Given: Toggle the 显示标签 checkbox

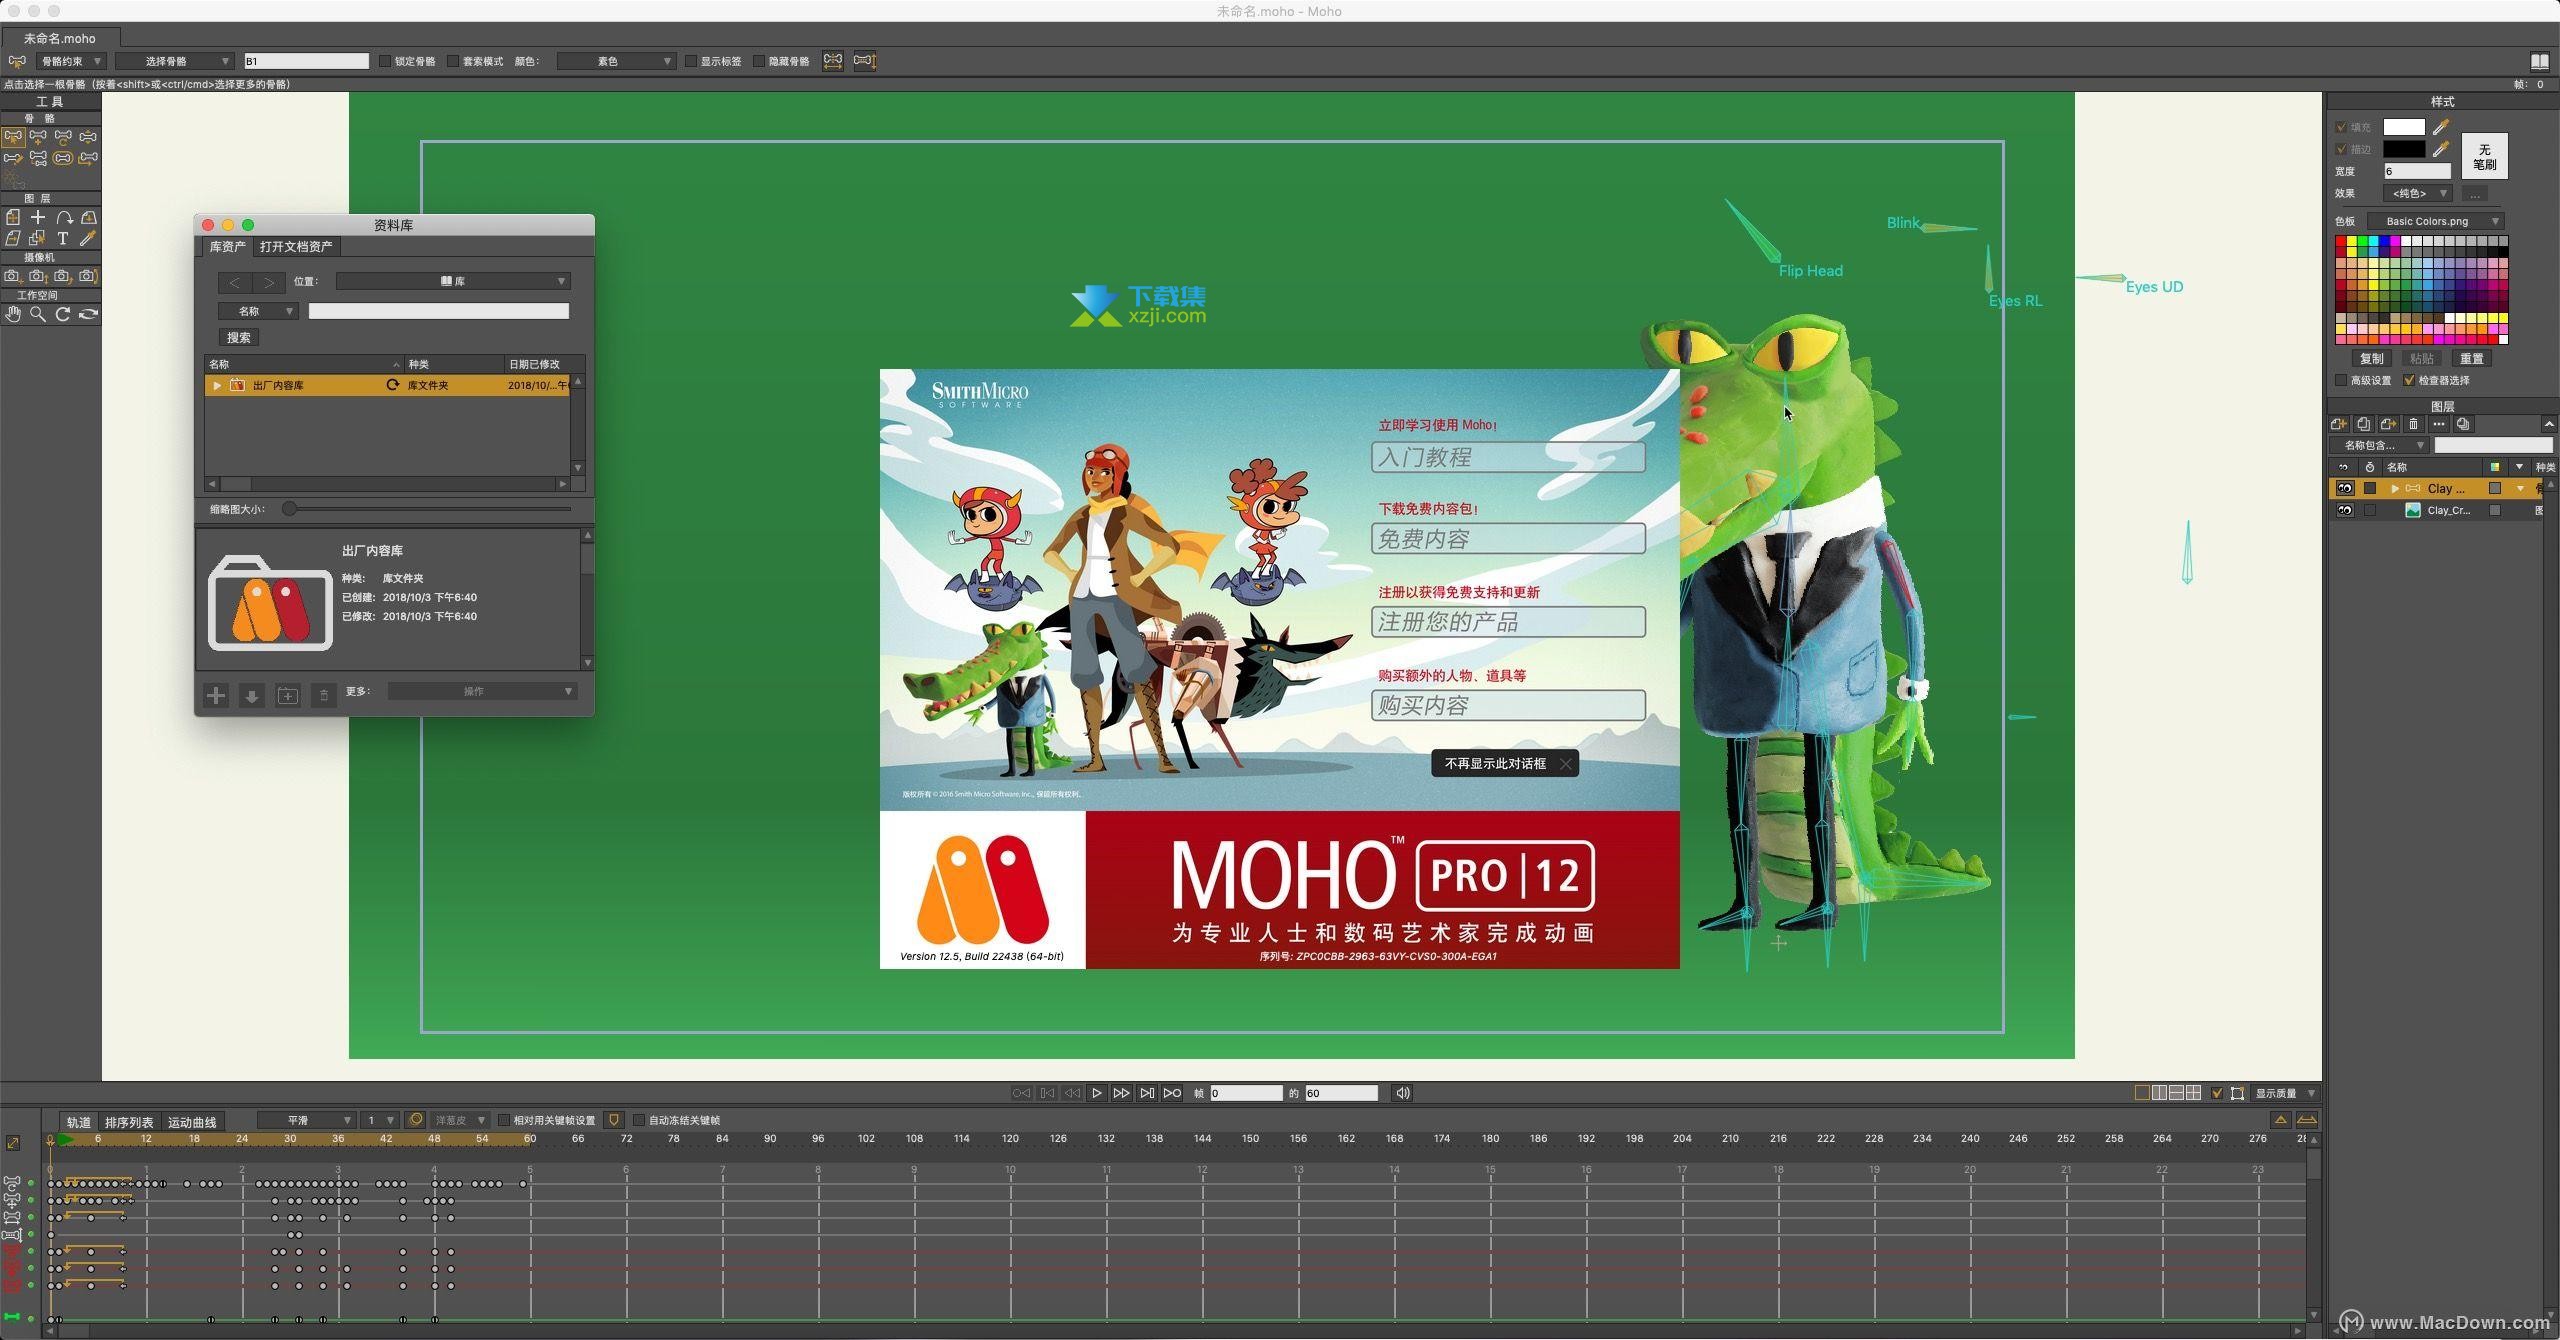Looking at the screenshot, I should click(x=691, y=61).
